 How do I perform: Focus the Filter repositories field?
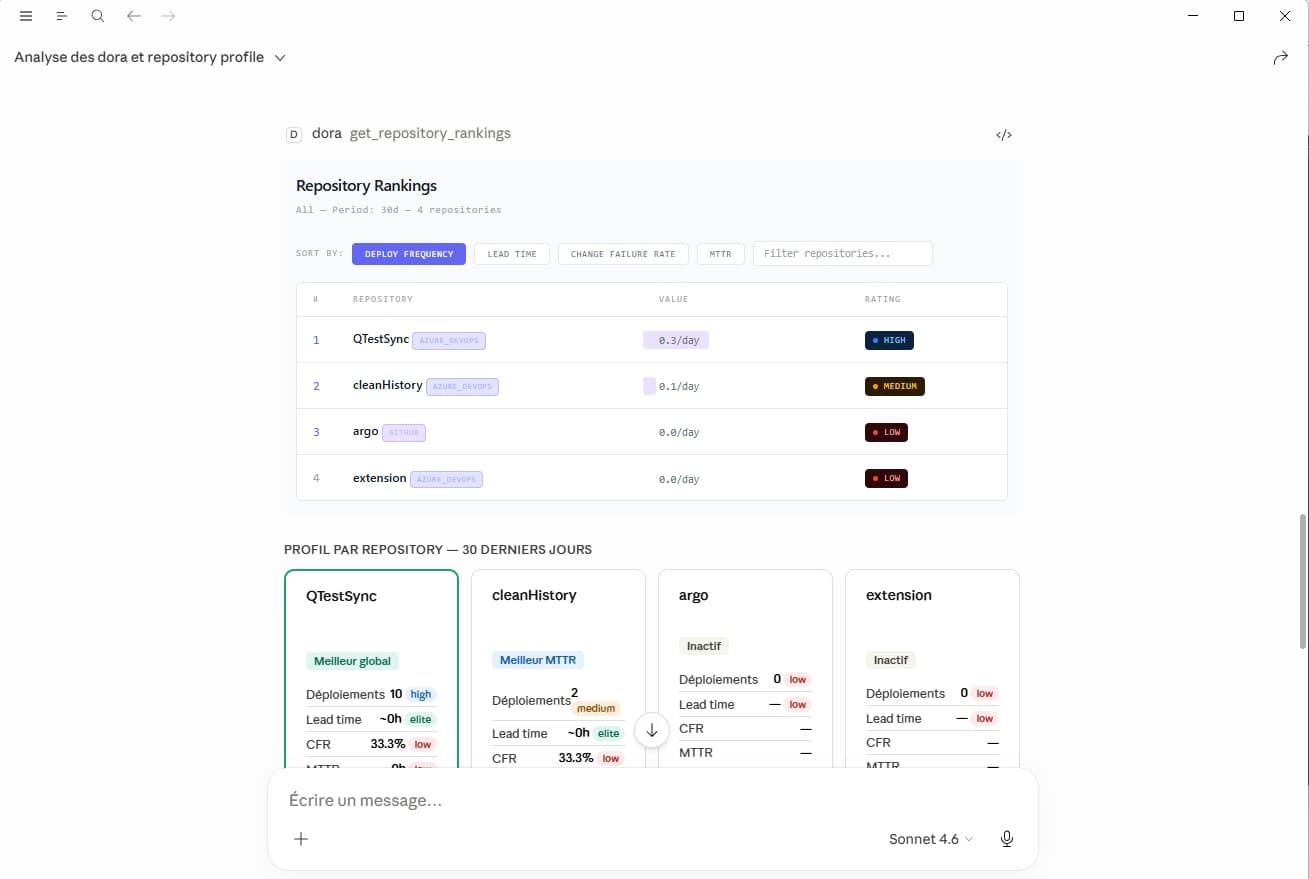(x=843, y=254)
